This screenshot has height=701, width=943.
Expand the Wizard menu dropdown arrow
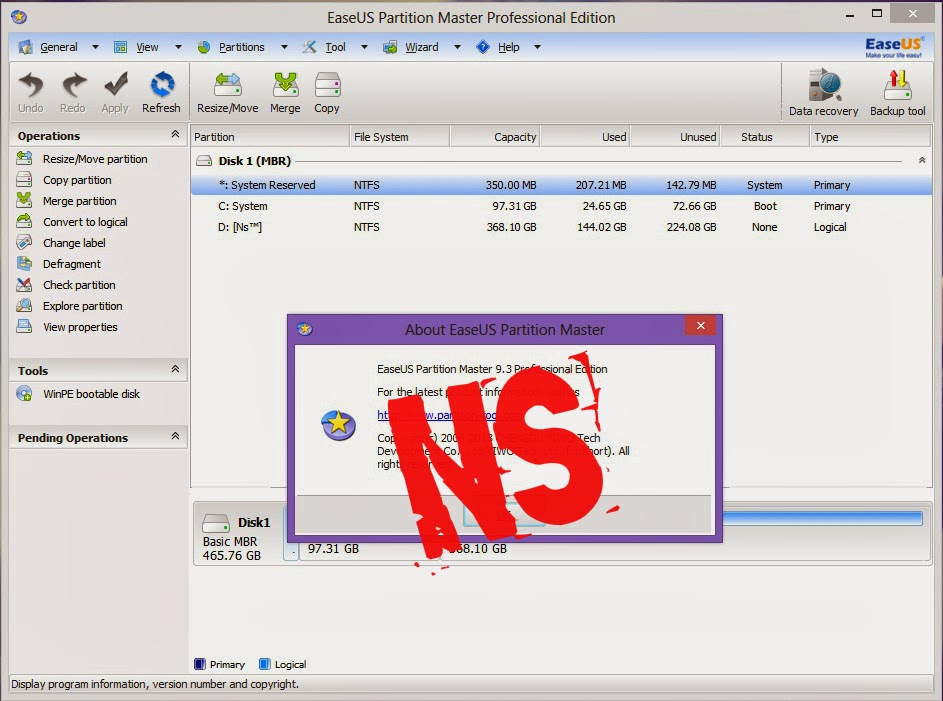(x=457, y=47)
